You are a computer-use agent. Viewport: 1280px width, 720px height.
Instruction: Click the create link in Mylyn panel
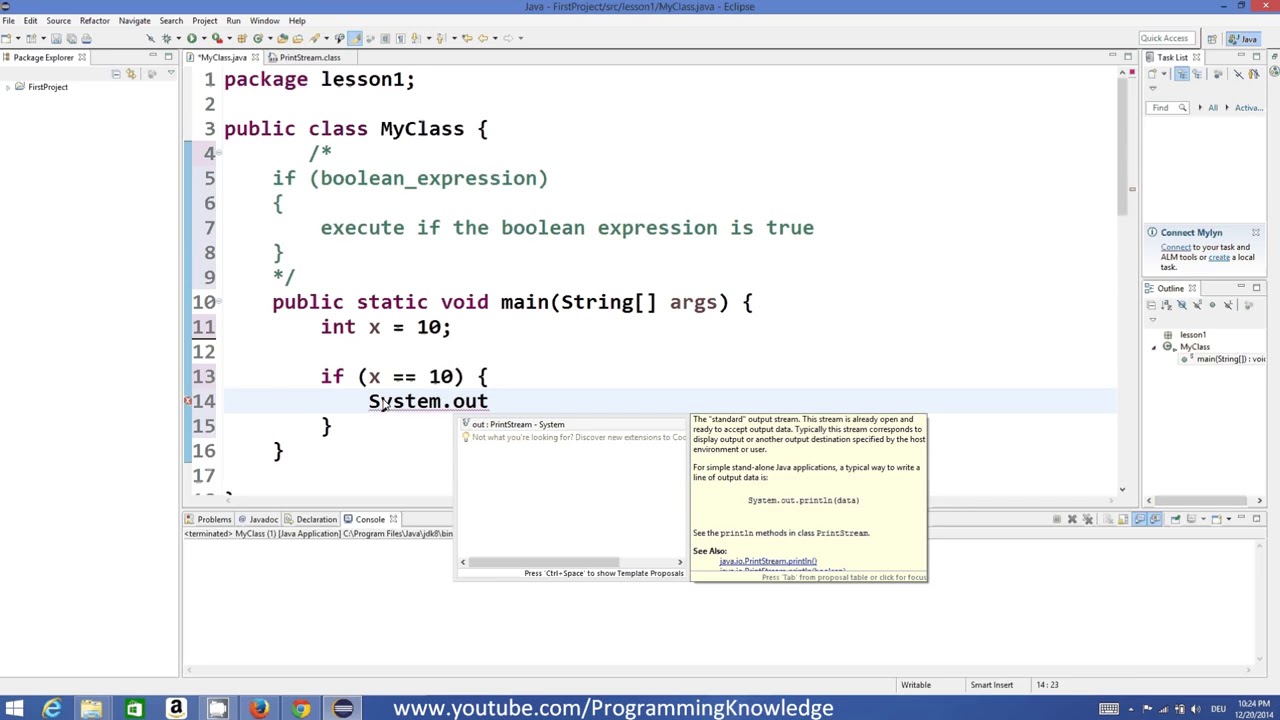(1219, 257)
